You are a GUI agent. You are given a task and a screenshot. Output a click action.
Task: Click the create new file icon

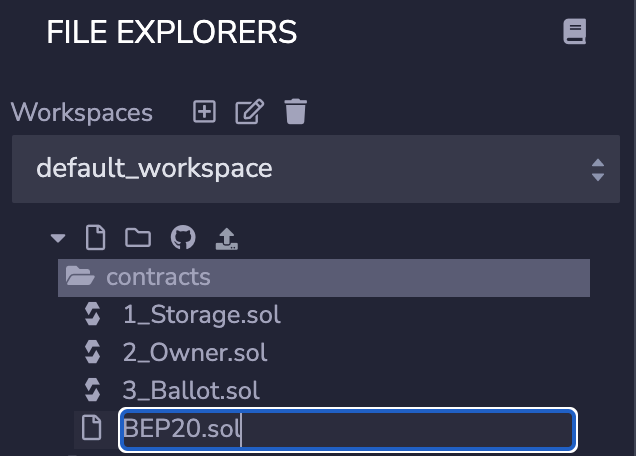tap(94, 238)
